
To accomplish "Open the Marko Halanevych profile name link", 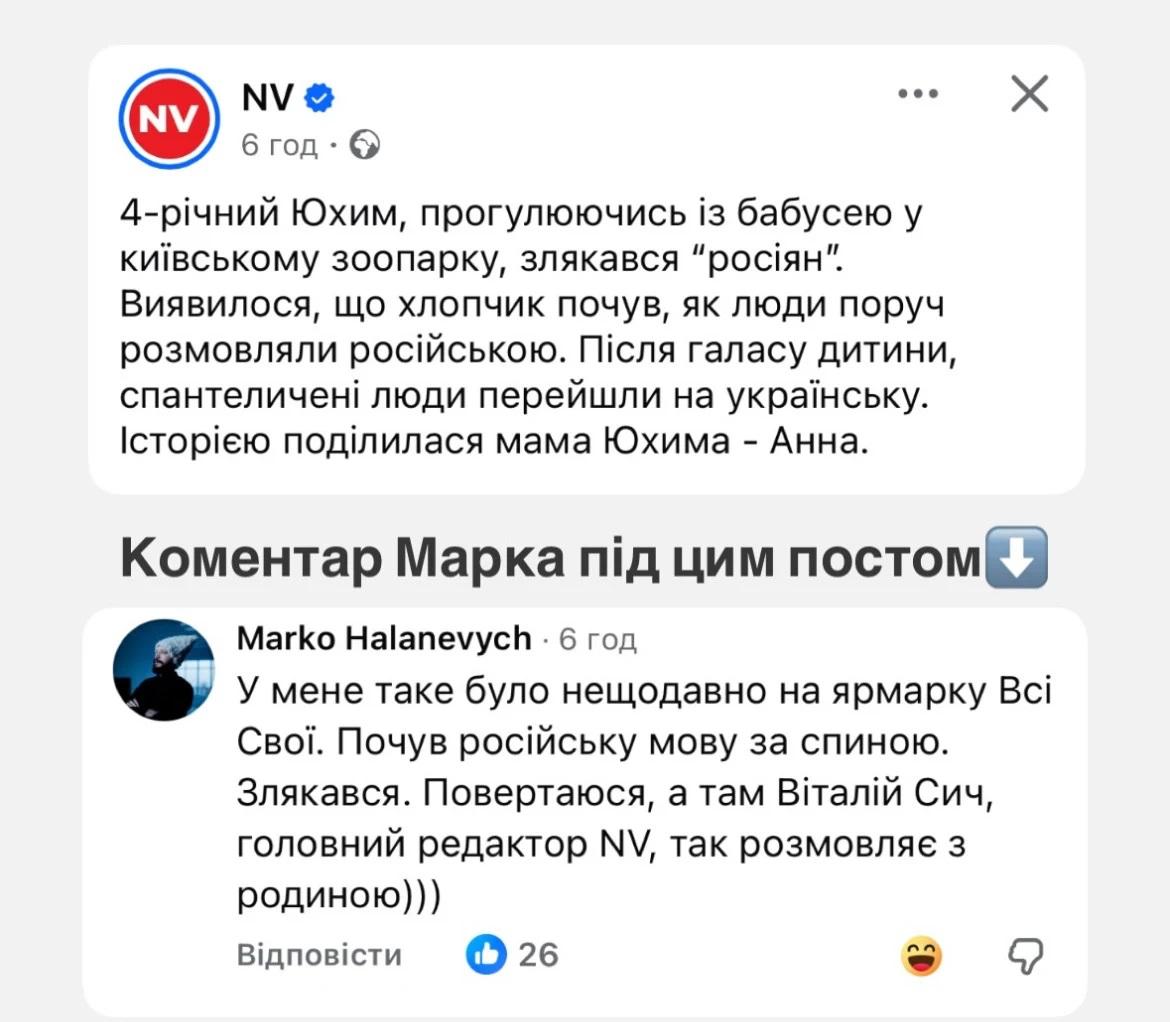I will click(x=384, y=638).
